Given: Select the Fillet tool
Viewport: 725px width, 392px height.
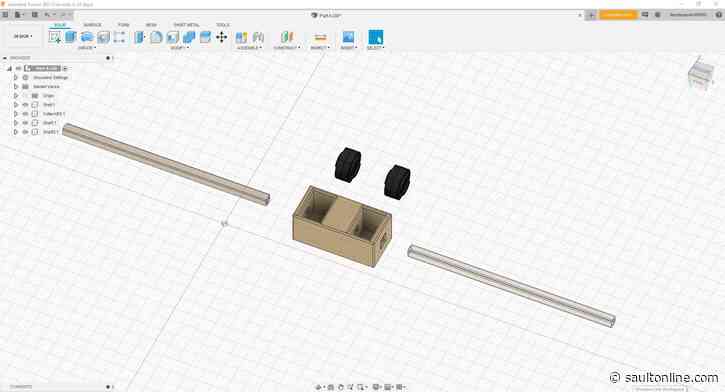Looking at the screenshot, I should tap(156, 37).
